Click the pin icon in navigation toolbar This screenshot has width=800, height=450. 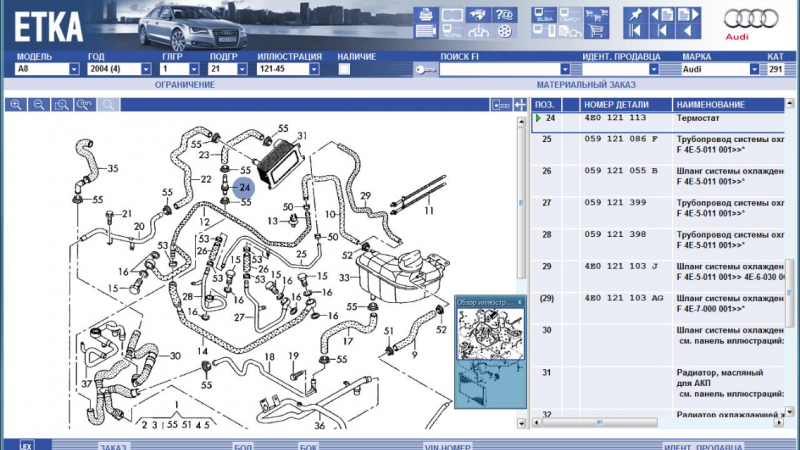pos(636,15)
